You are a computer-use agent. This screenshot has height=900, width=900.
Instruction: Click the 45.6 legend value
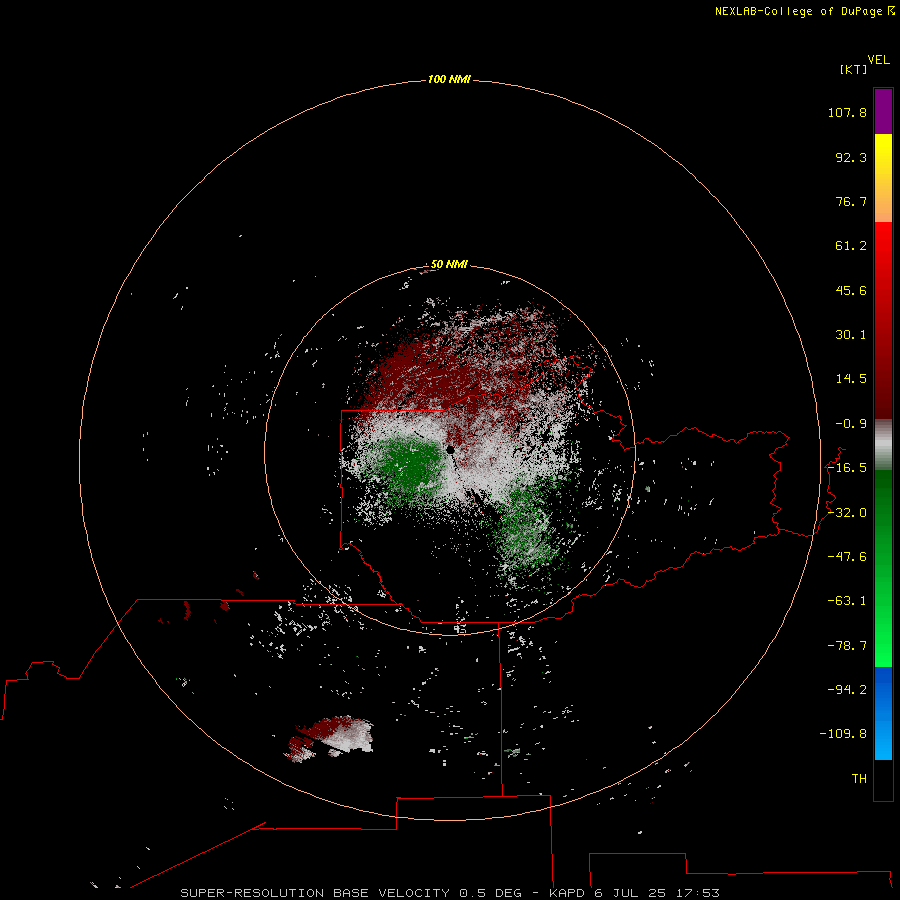851,290
